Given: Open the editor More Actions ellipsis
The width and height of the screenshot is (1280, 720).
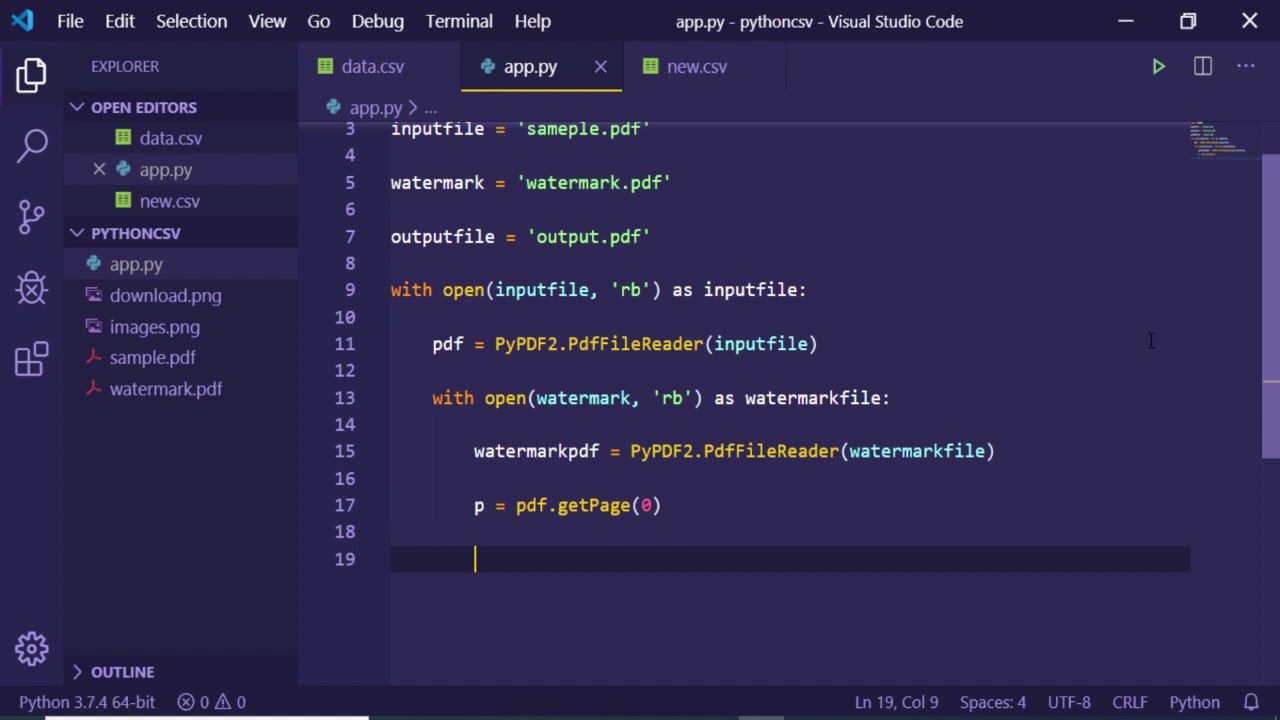Looking at the screenshot, I should pos(1245,67).
